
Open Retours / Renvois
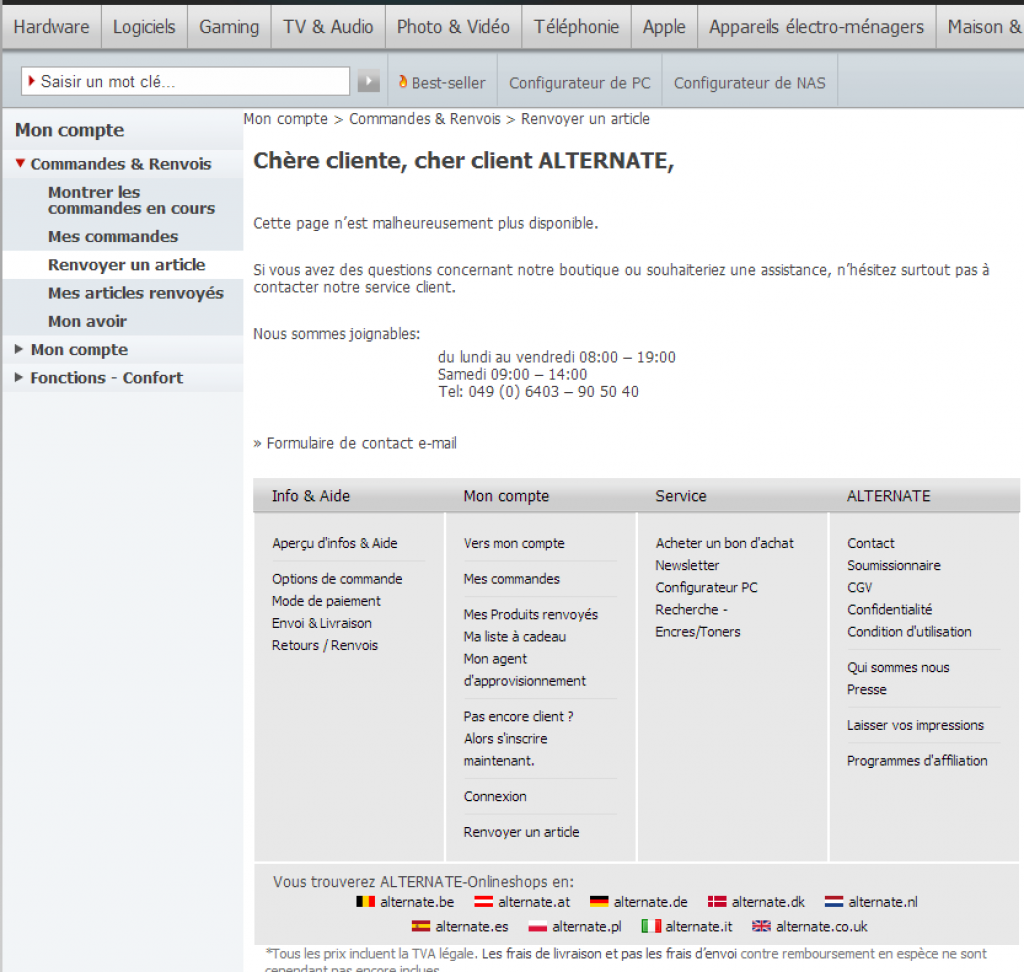click(325, 645)
